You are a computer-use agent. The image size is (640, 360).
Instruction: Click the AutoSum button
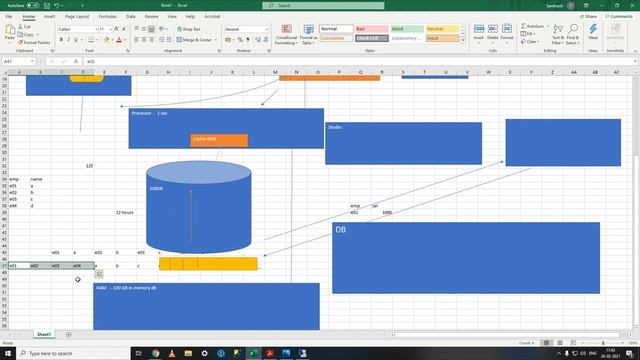pos(533,26)
